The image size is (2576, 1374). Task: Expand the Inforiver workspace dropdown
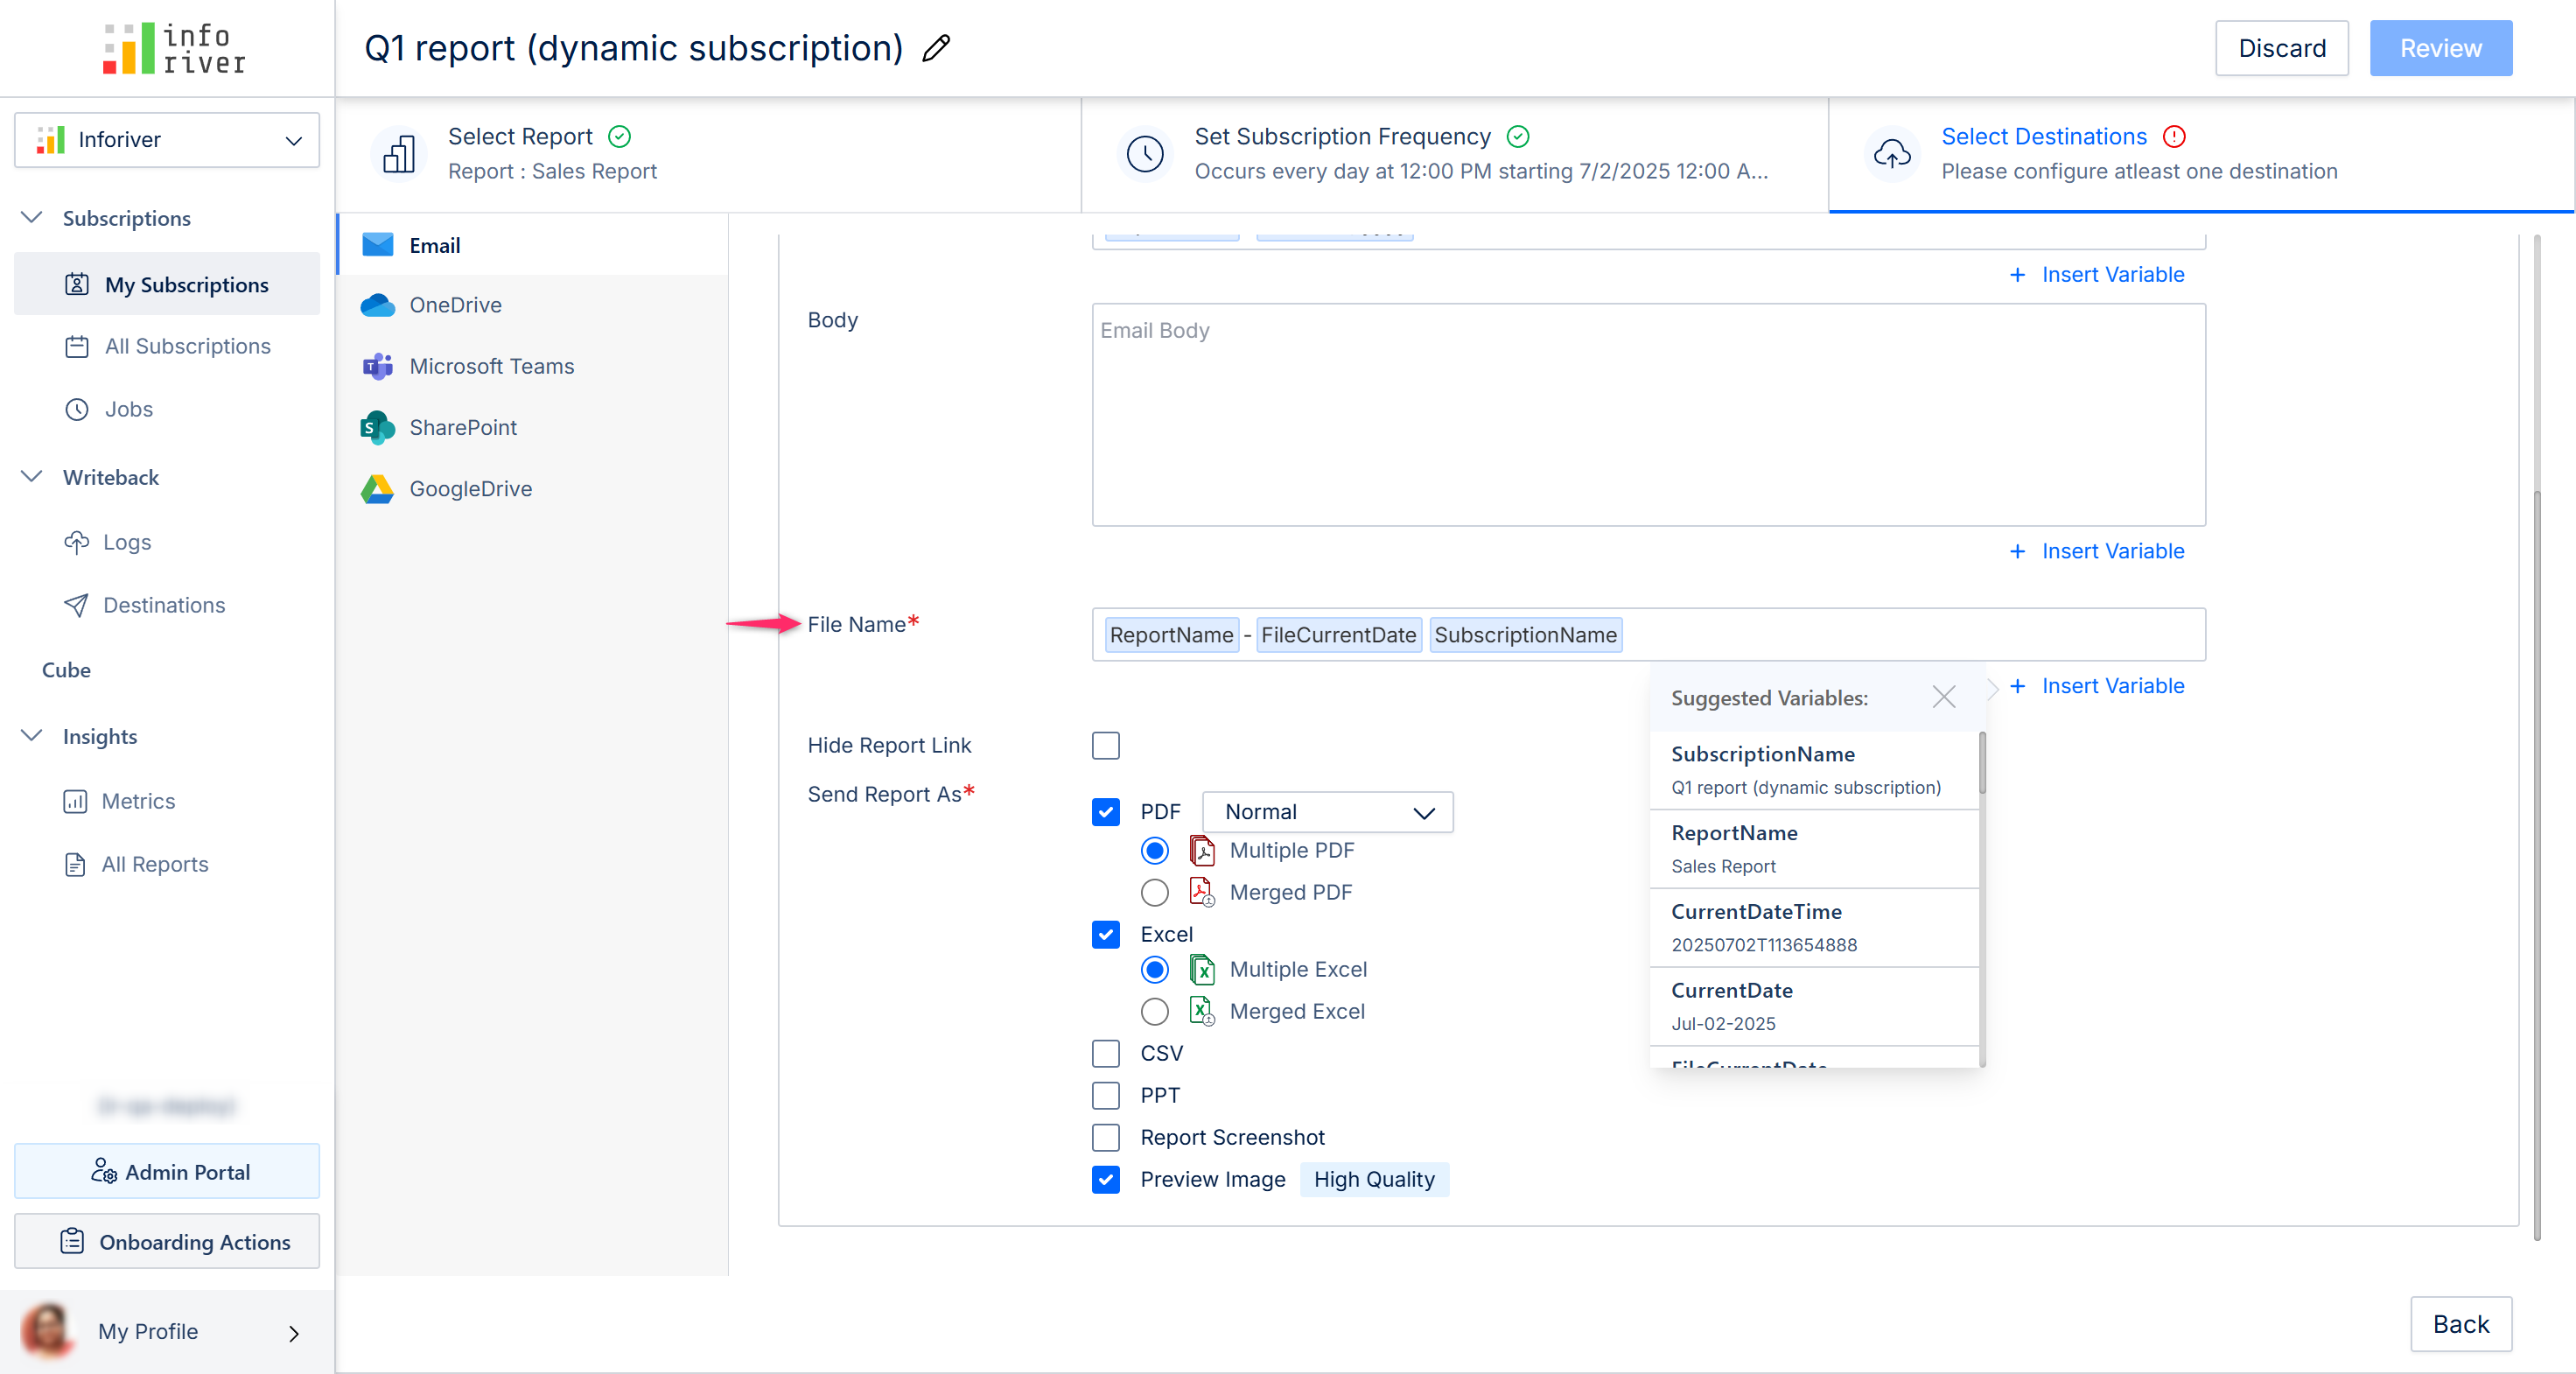pyautogui.click(x=167, y=140)
